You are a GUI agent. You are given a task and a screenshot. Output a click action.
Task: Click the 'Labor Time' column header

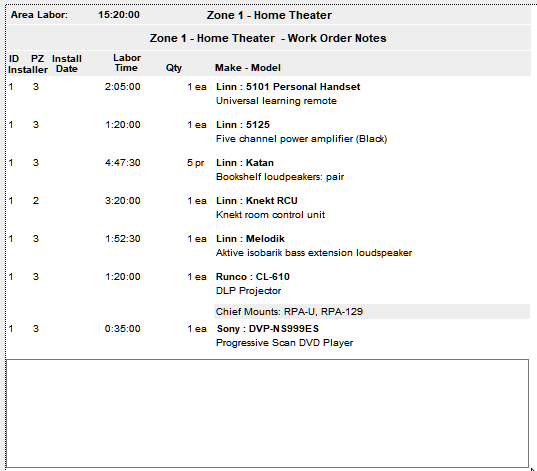127,63
